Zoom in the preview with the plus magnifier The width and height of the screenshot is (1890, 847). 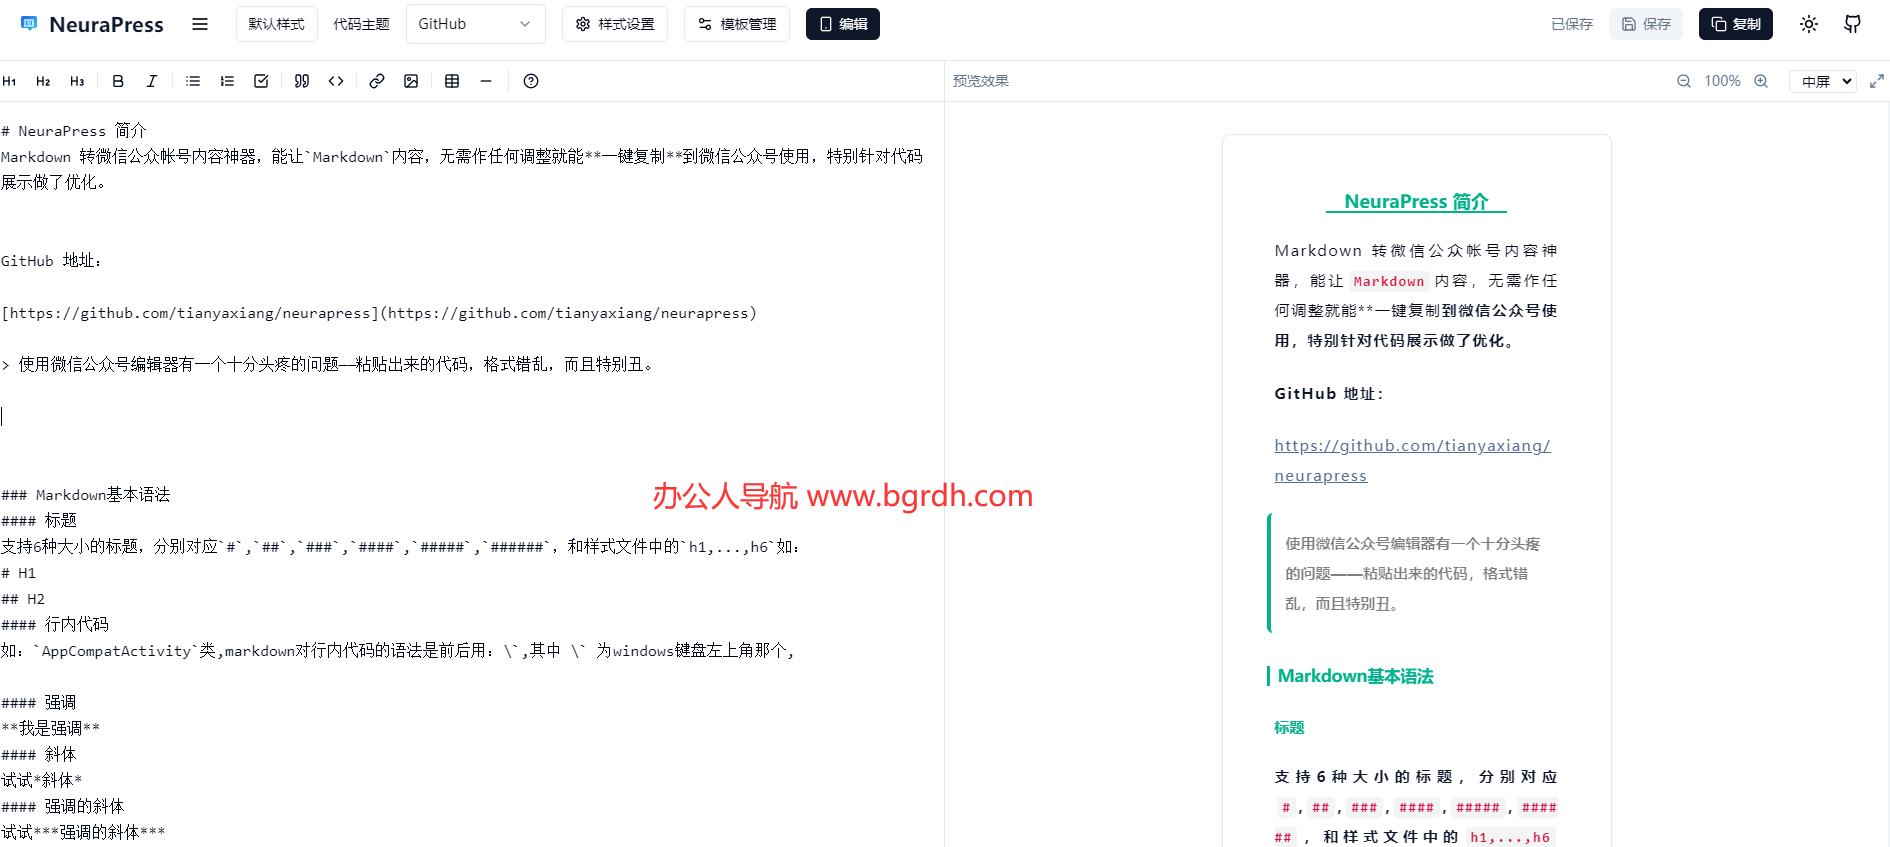[x=1761, y=81]
